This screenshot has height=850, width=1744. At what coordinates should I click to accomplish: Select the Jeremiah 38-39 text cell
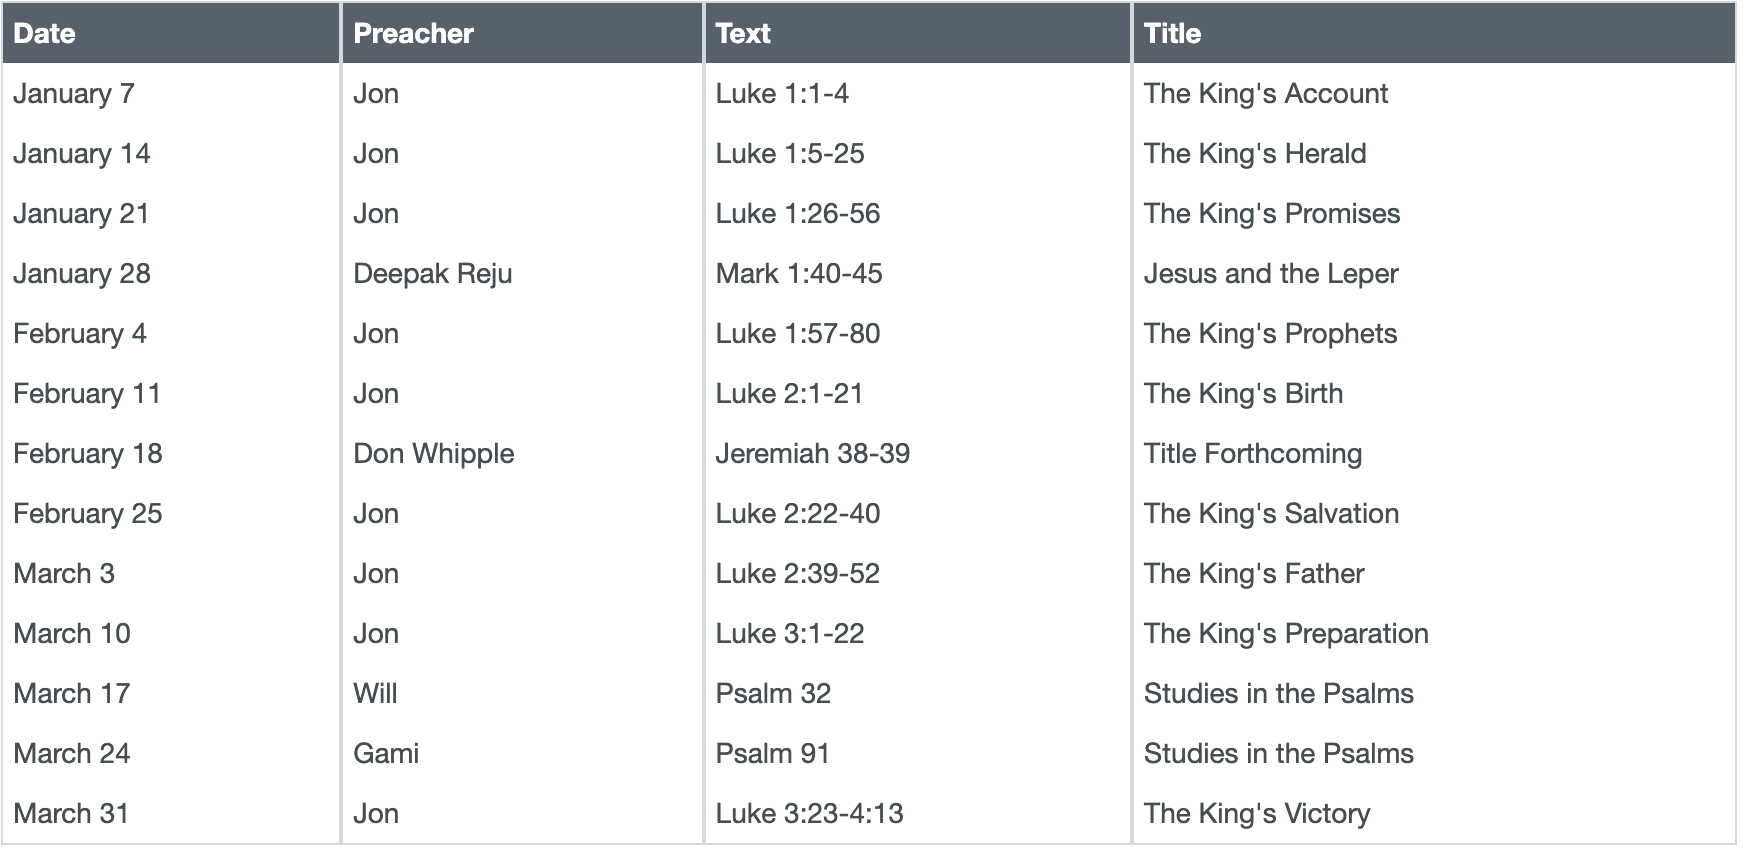click(x=812, y=453)
